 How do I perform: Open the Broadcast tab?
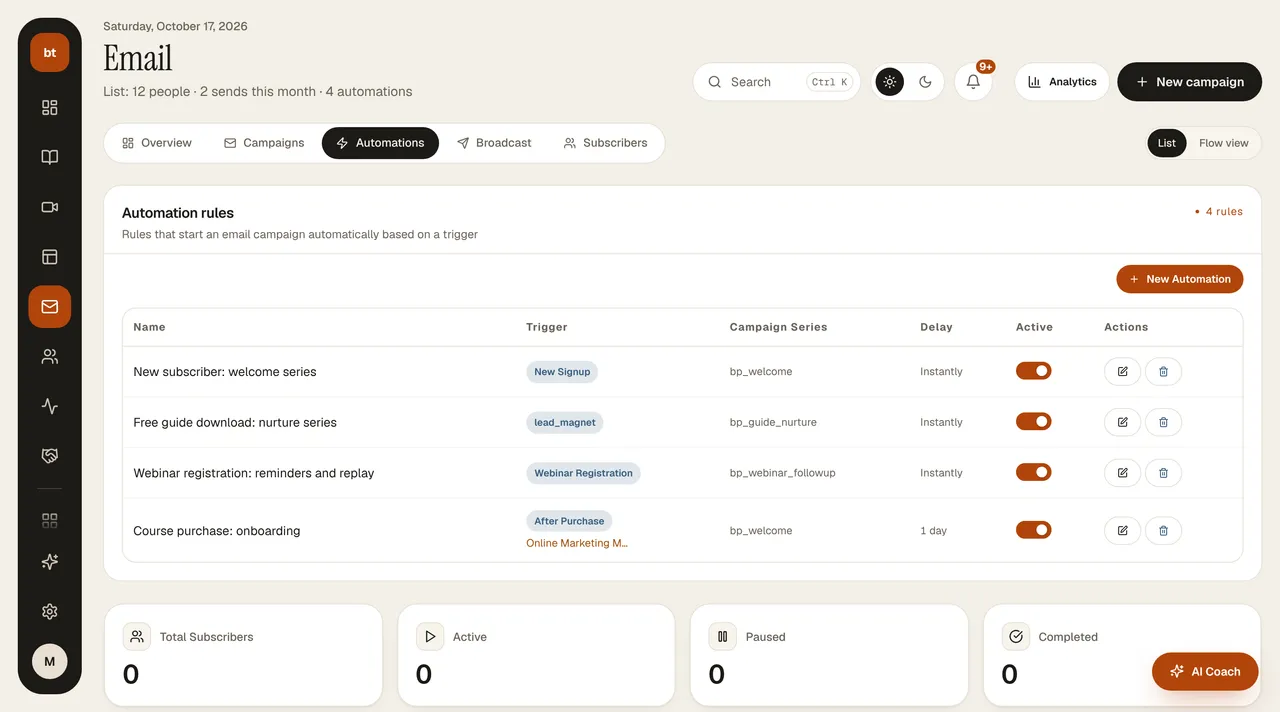494,143
